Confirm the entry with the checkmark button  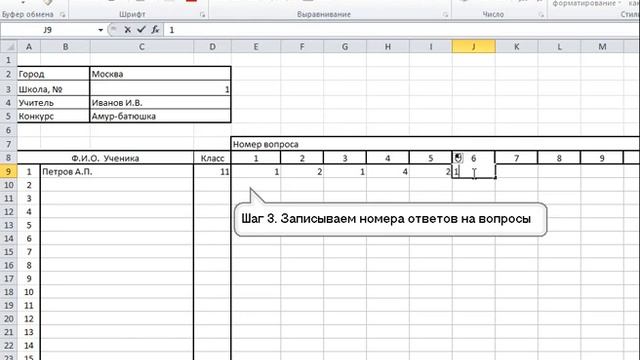click(141, 30)
